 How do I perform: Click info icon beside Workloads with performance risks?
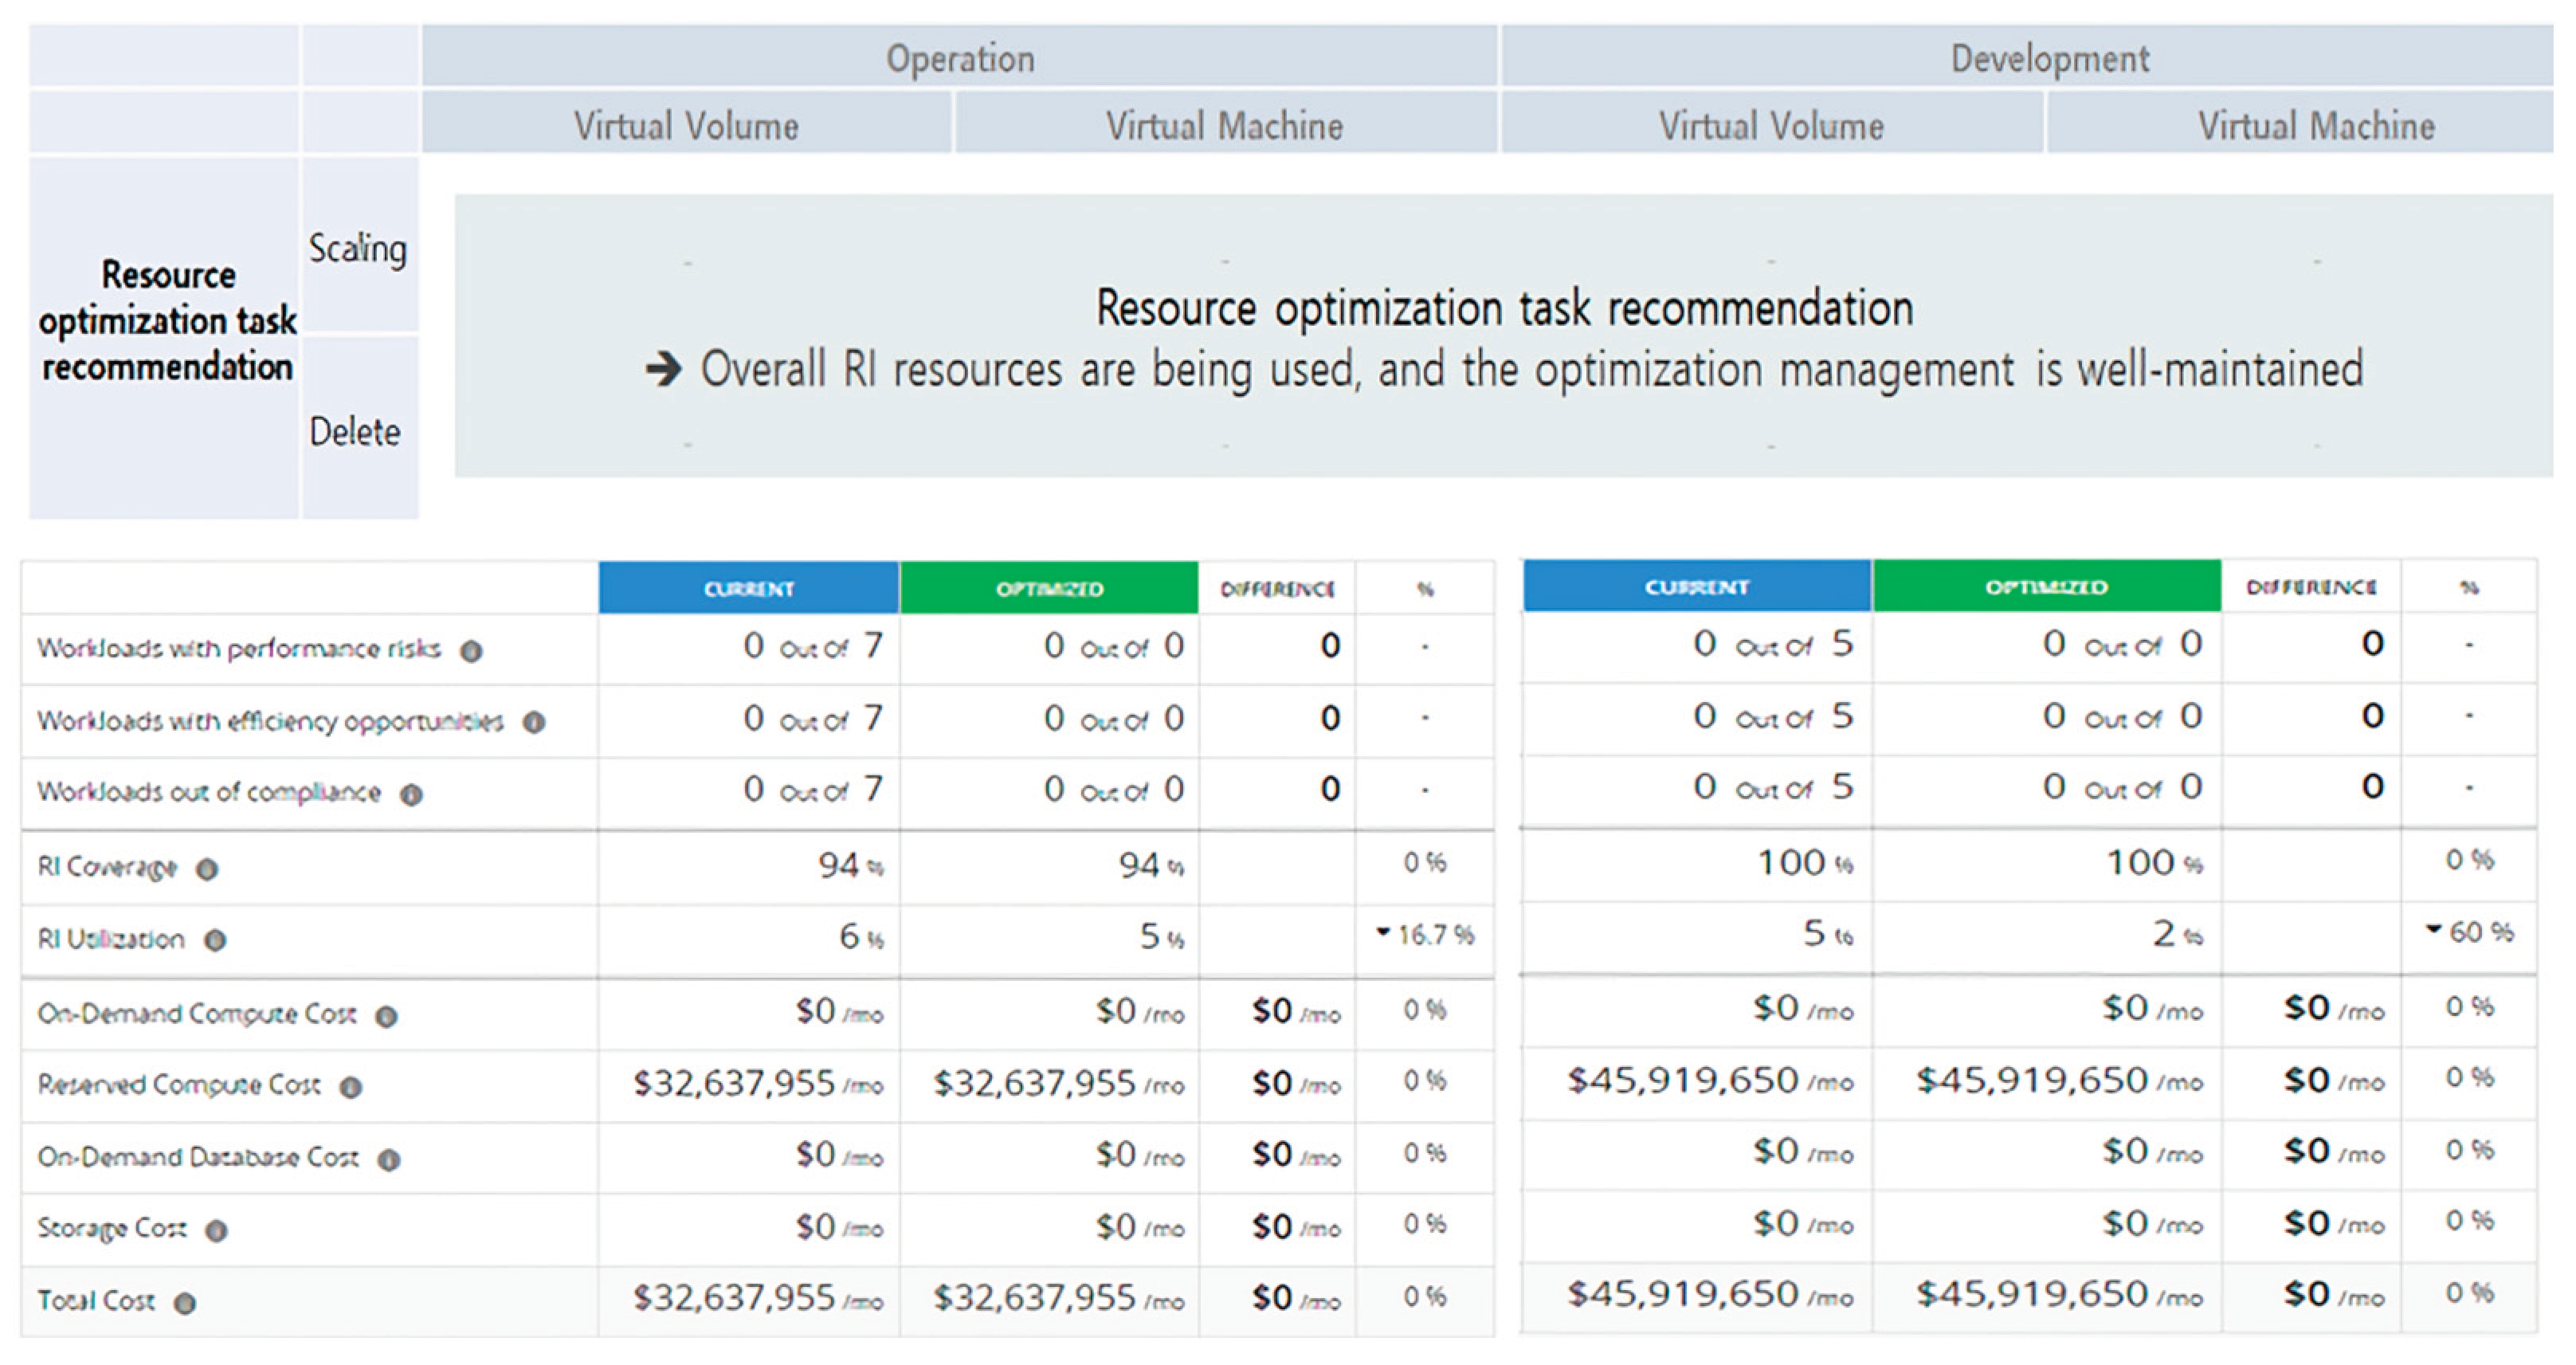point(470,651)
